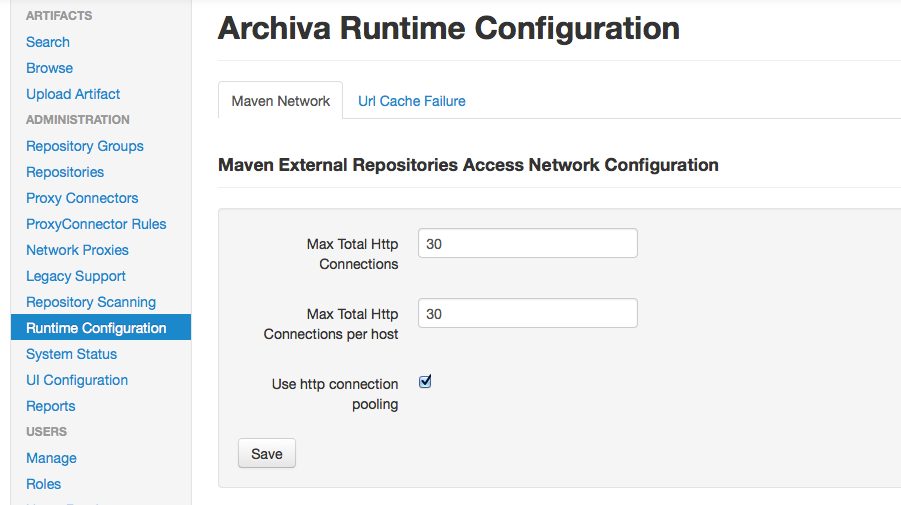Click the Save button
The image size is (901, 505).
click(x=267, y=454)
